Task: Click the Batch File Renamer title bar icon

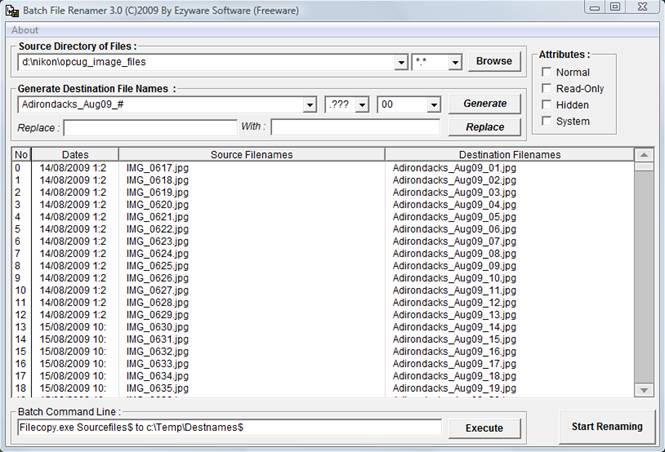Action: pos(11,10)
